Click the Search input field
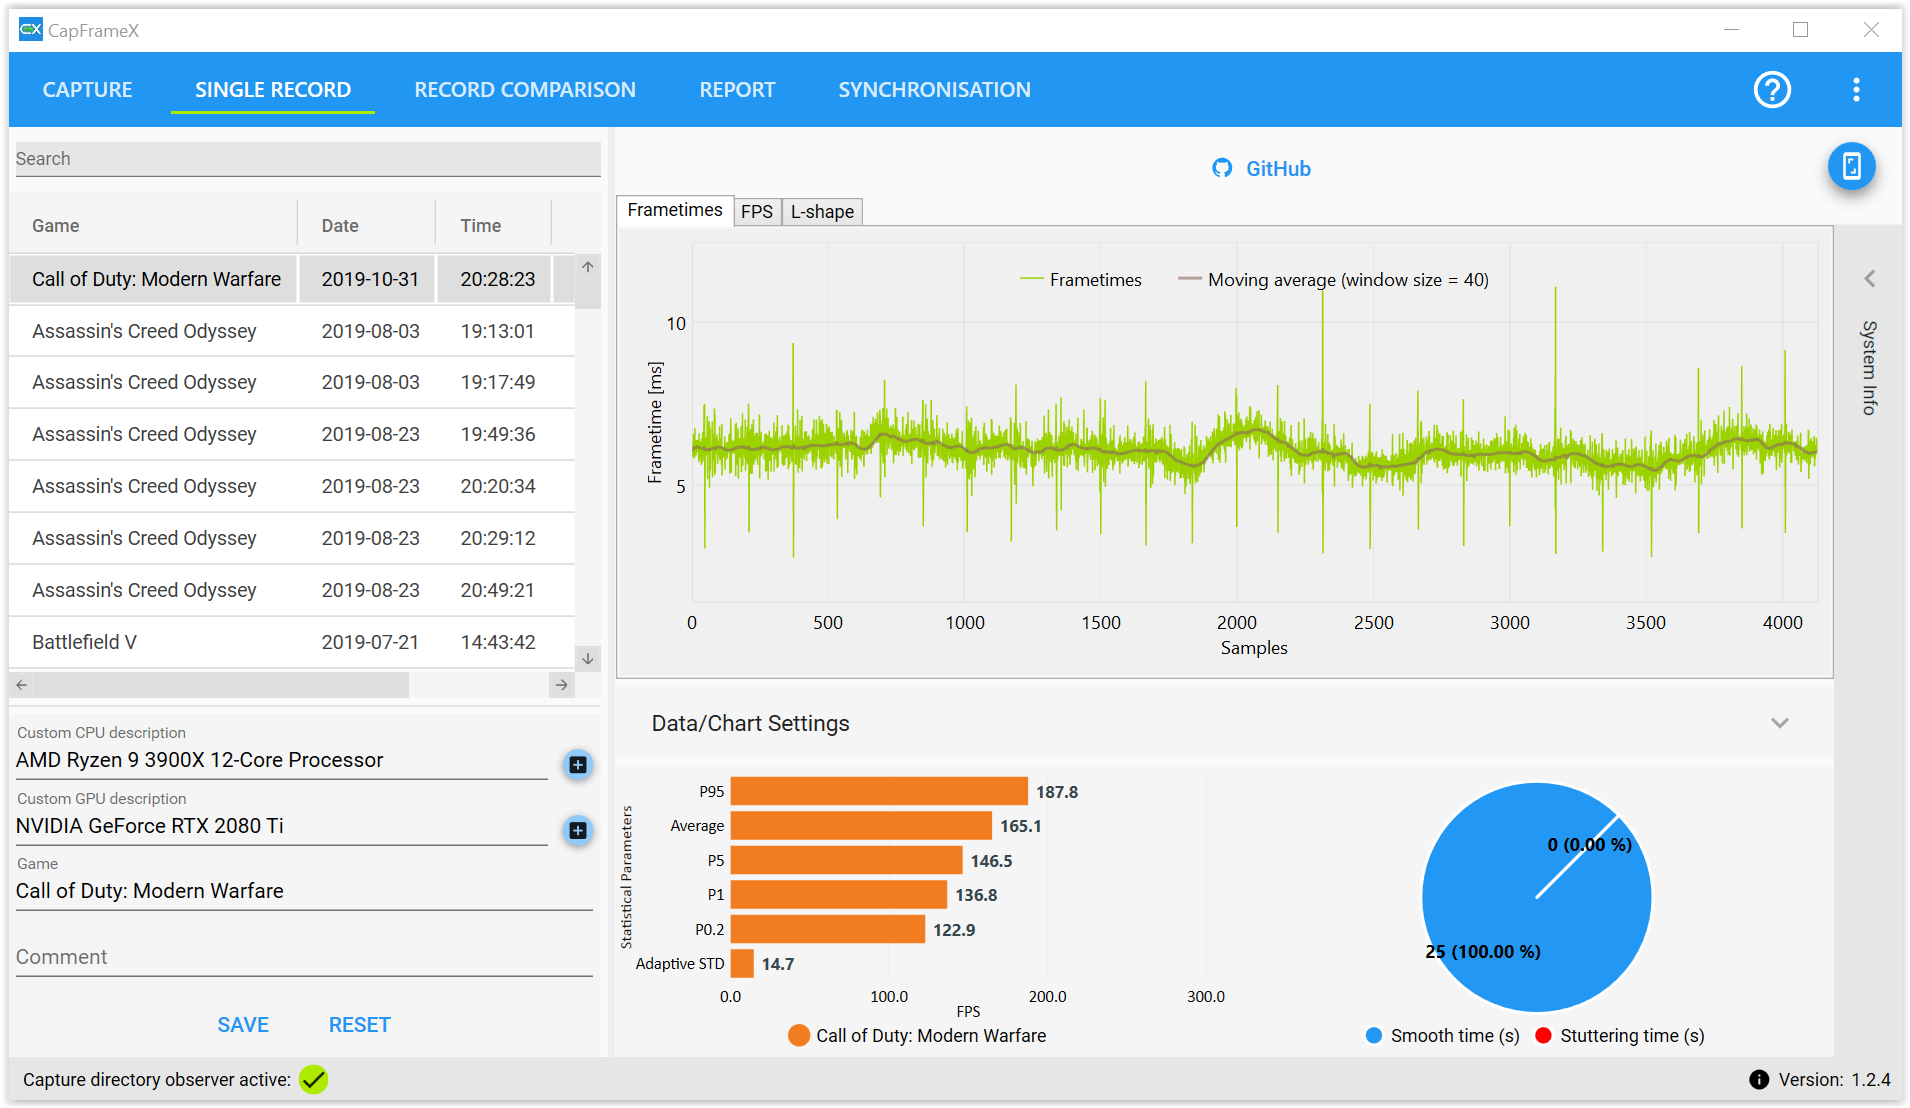 [x=308, y=159]
